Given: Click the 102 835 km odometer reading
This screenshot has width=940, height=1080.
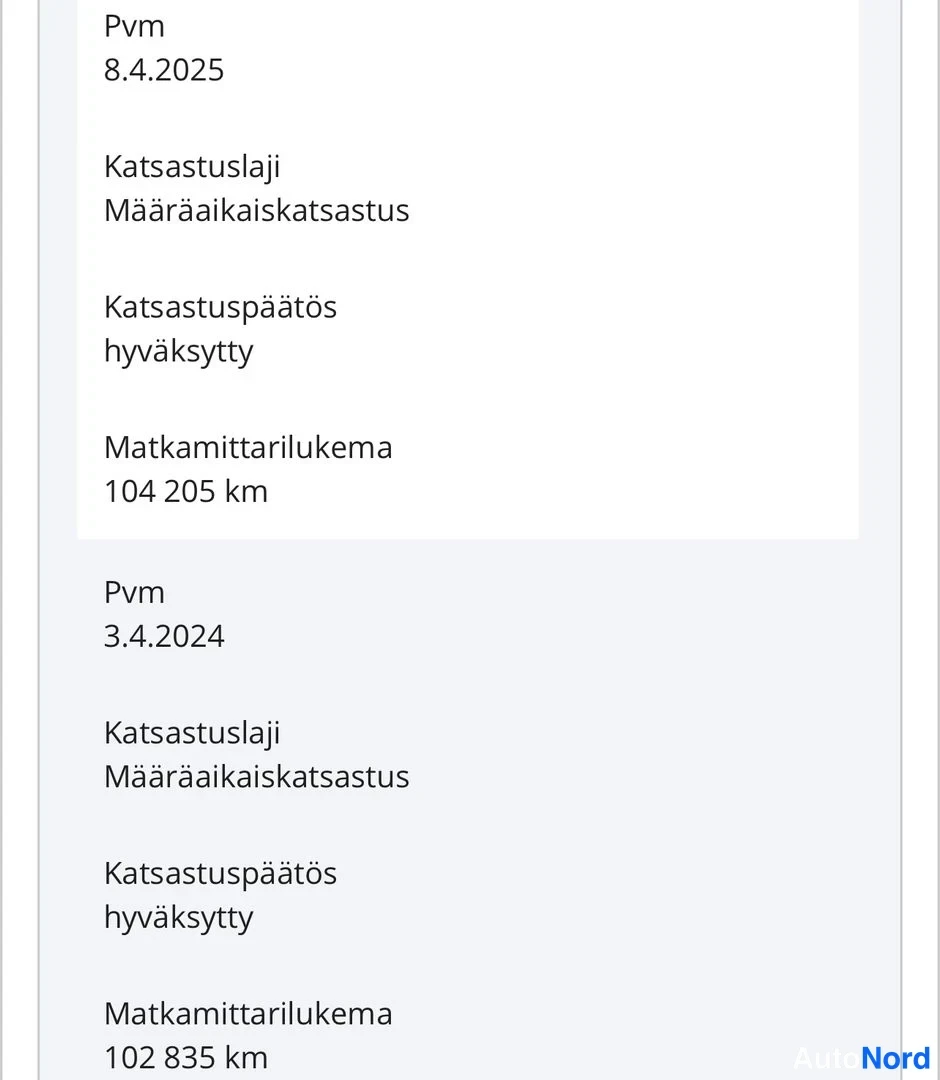Looking at the screenshot, I should click(186, 1058).
